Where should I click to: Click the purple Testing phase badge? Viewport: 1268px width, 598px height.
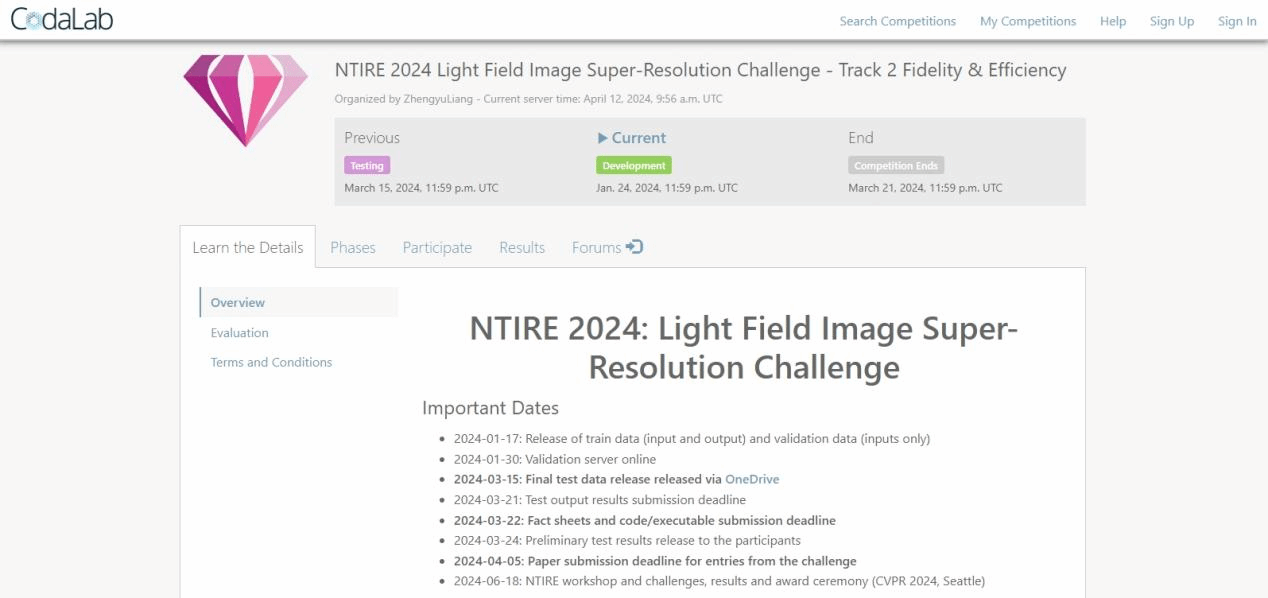tap(367, 166)
